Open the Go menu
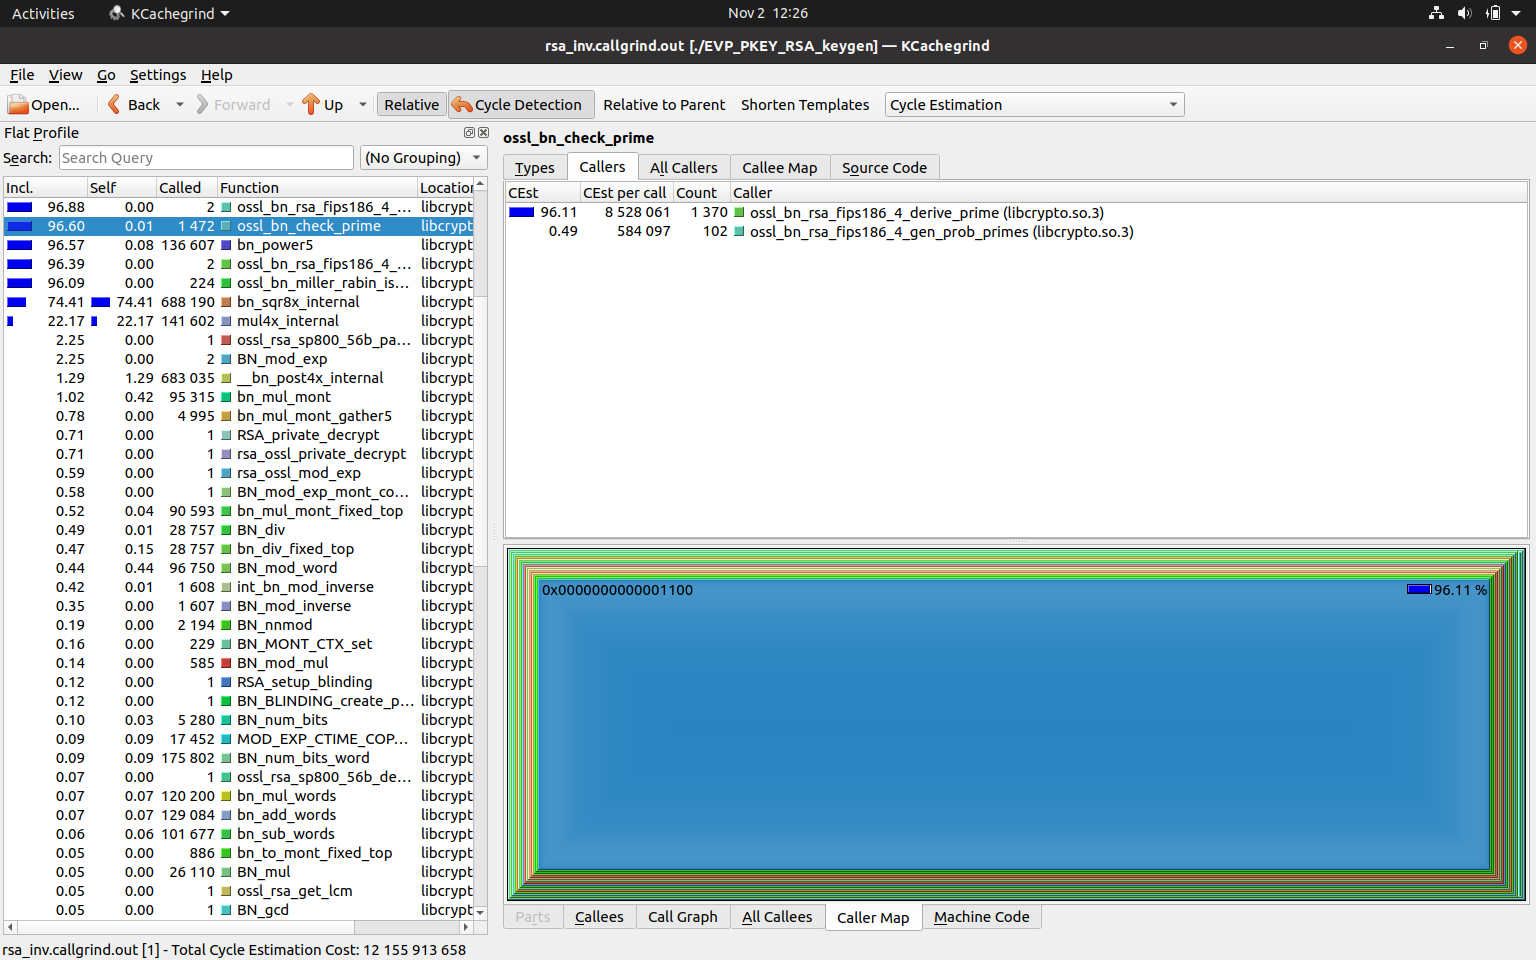The width and height of the screenshot is (1536, 960). click(x=106, y=75)
